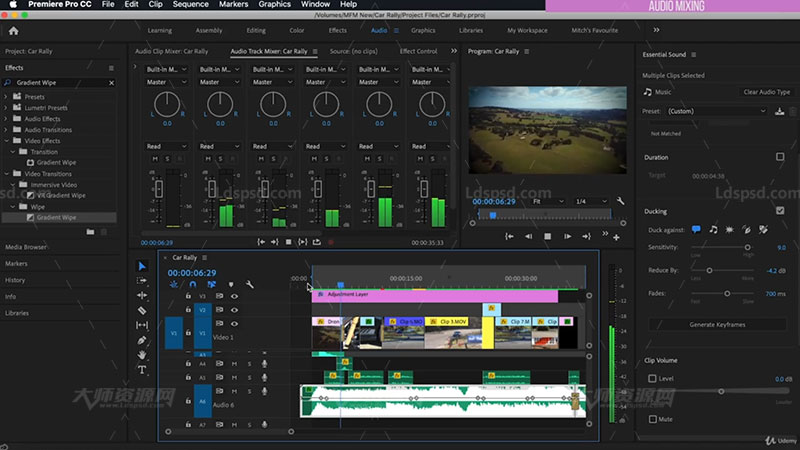Step forward one frame in Program monitor
The height and width of the screenshot is (450, 800).
tap(567, 236)
